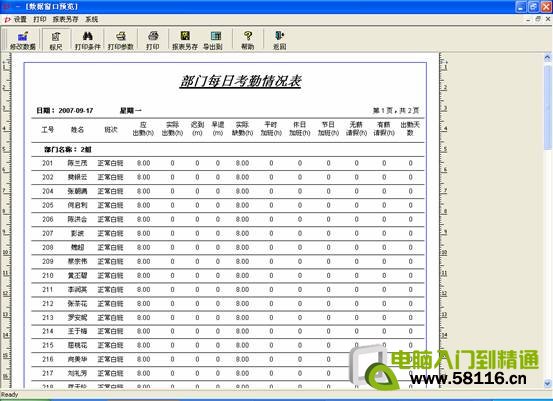Select row 201 陈三茂 in report

coord(227,163)
